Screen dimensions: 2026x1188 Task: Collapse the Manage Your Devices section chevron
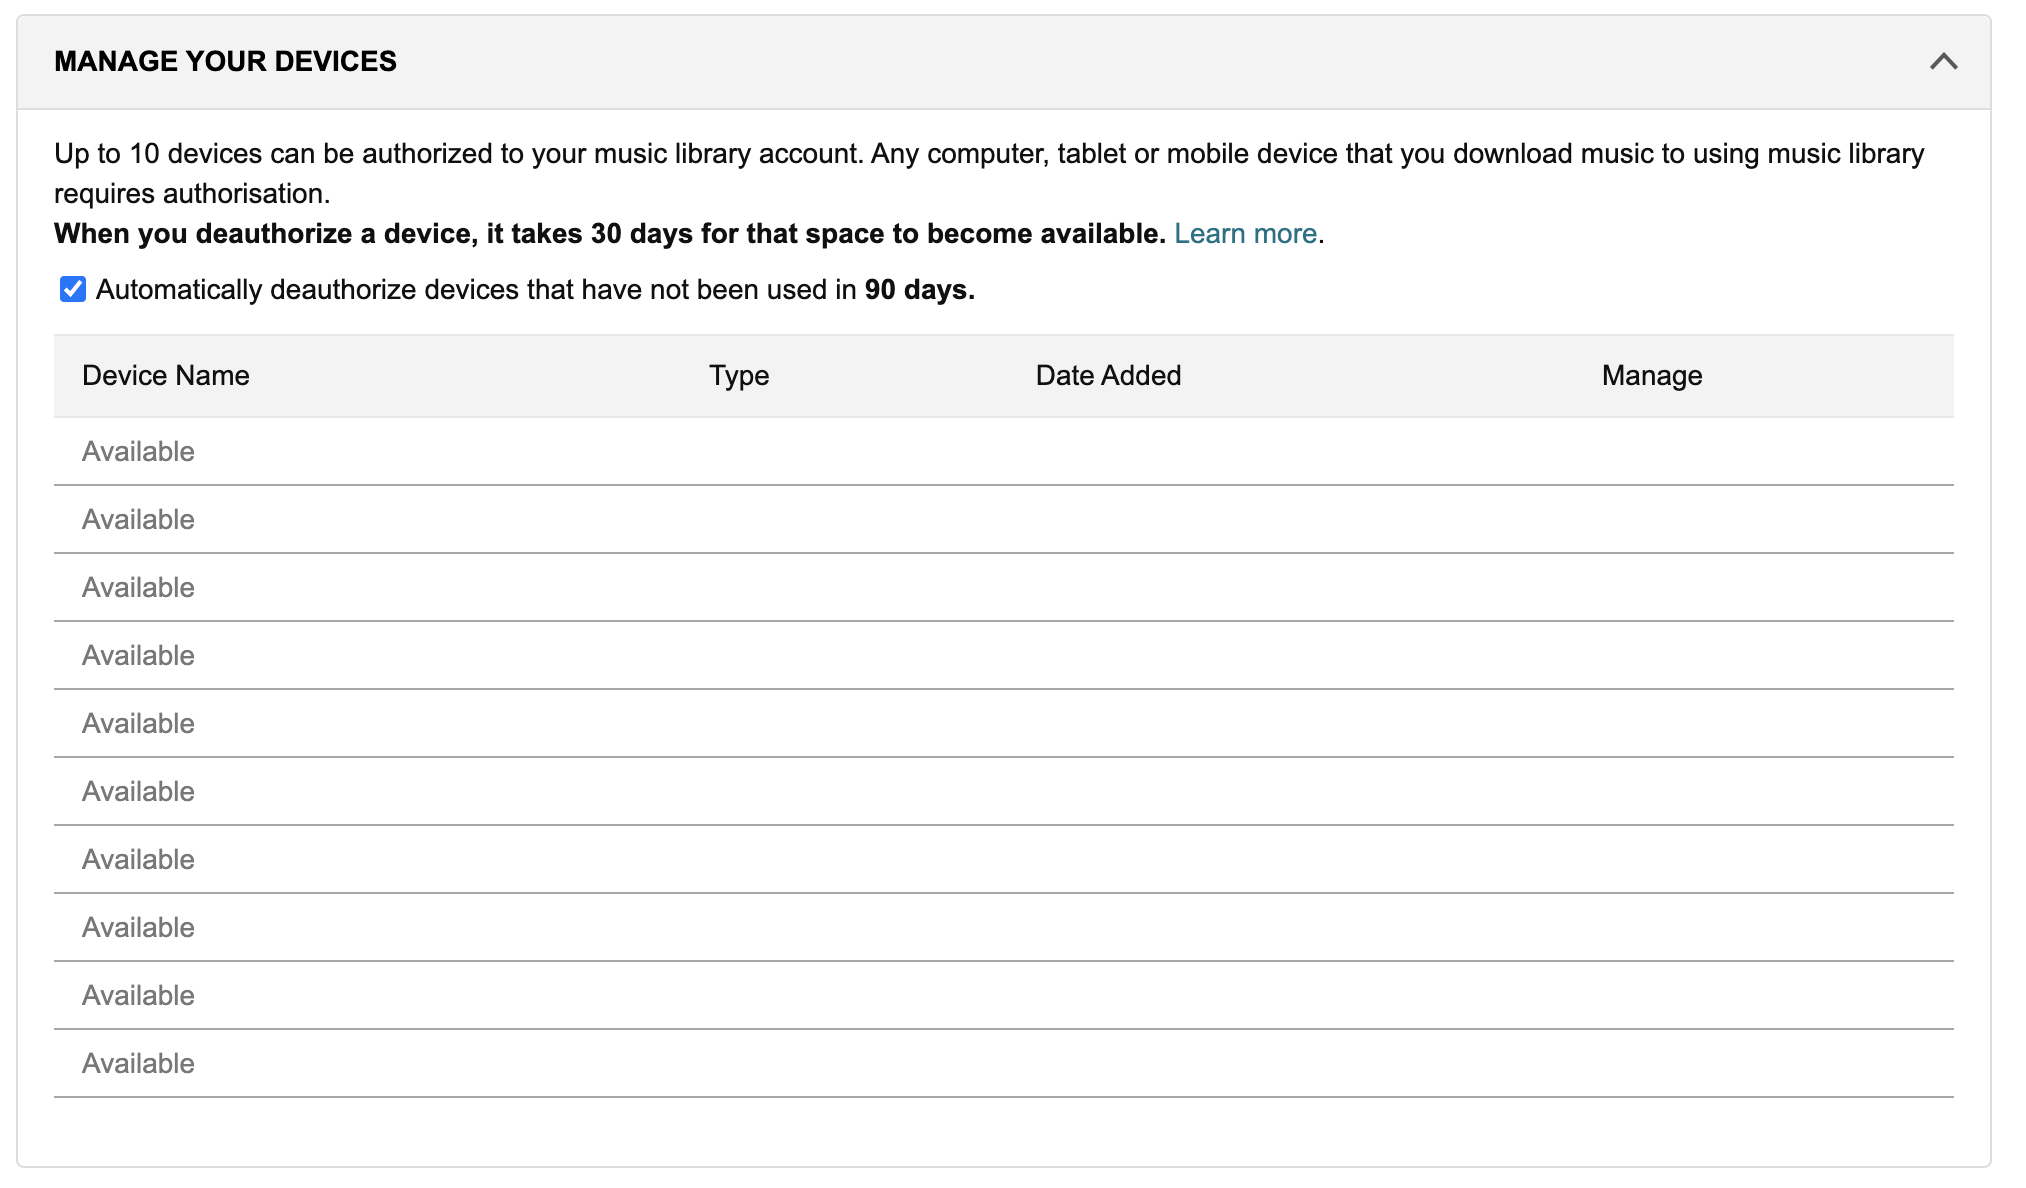coord(1943,62)
